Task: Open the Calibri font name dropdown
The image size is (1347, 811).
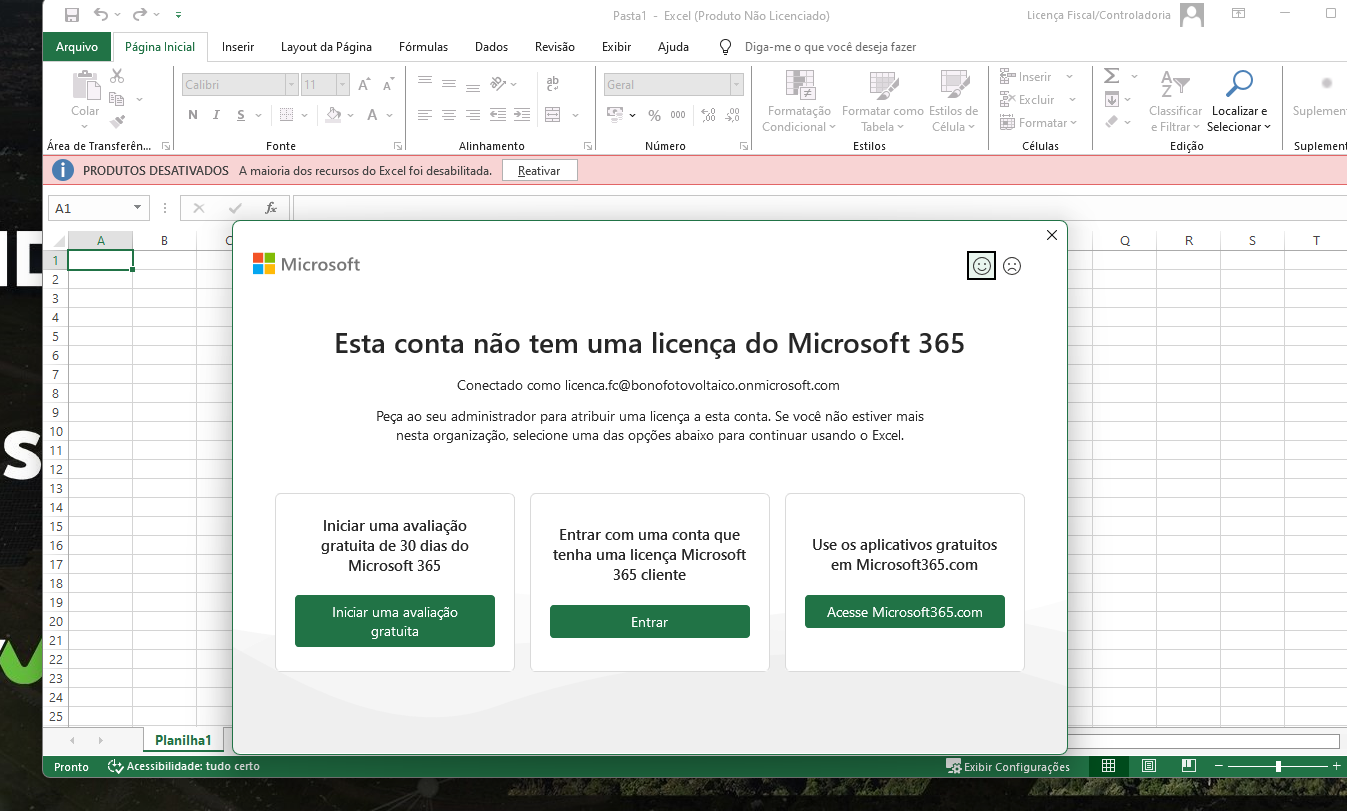Action: pyautogui.click(x=291, y=85)
